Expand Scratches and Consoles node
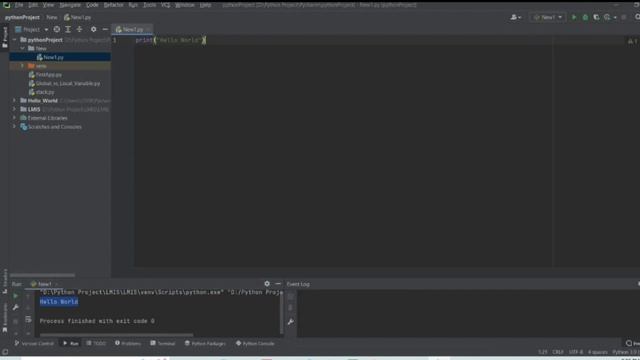 [x=15, y=127]
